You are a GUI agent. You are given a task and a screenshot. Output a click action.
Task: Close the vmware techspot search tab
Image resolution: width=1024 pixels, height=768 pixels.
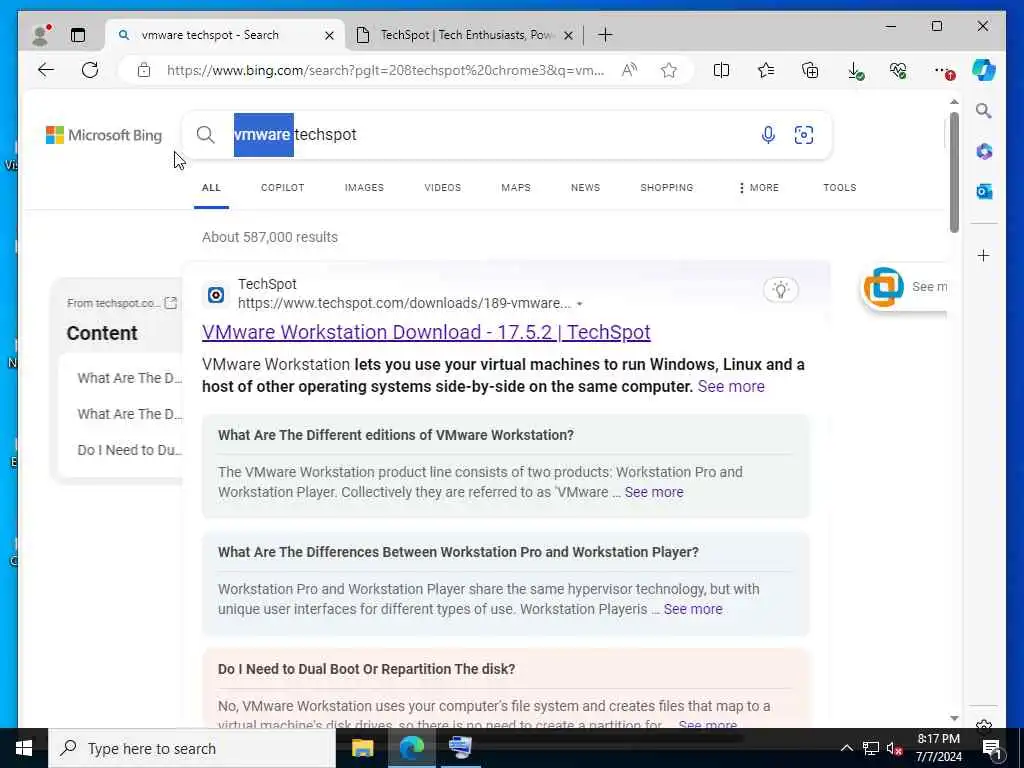click(x=329, y=35)
